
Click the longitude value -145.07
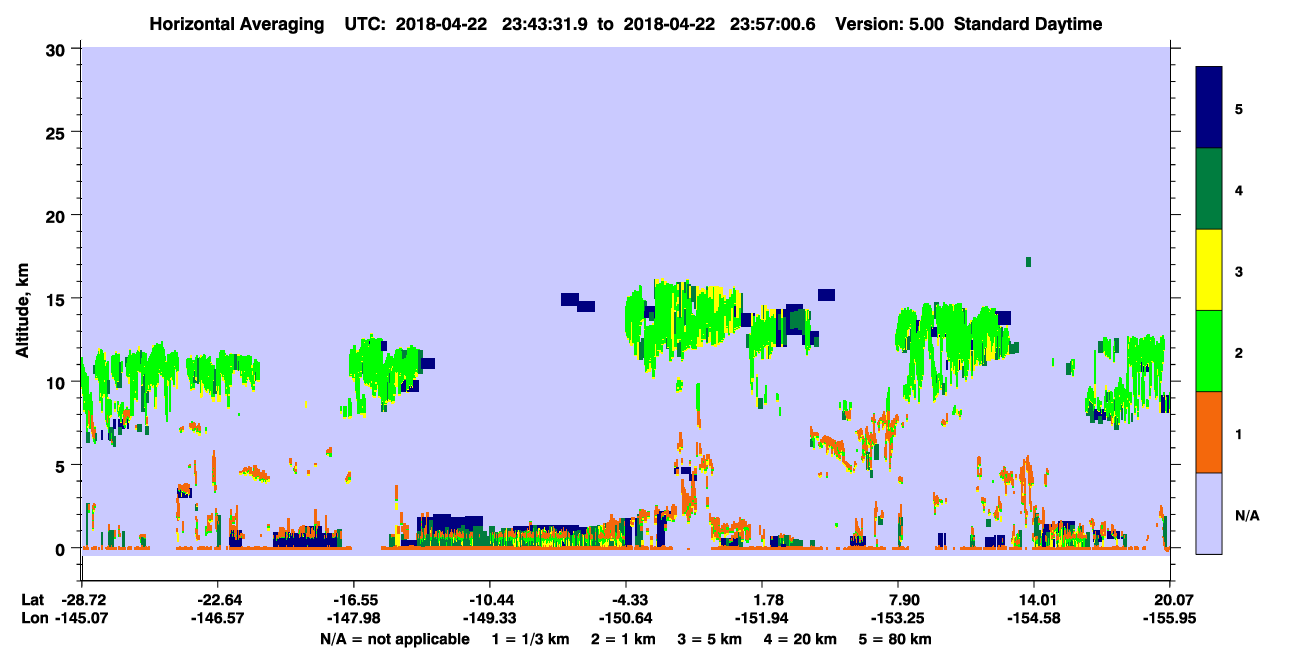(82, 619)
